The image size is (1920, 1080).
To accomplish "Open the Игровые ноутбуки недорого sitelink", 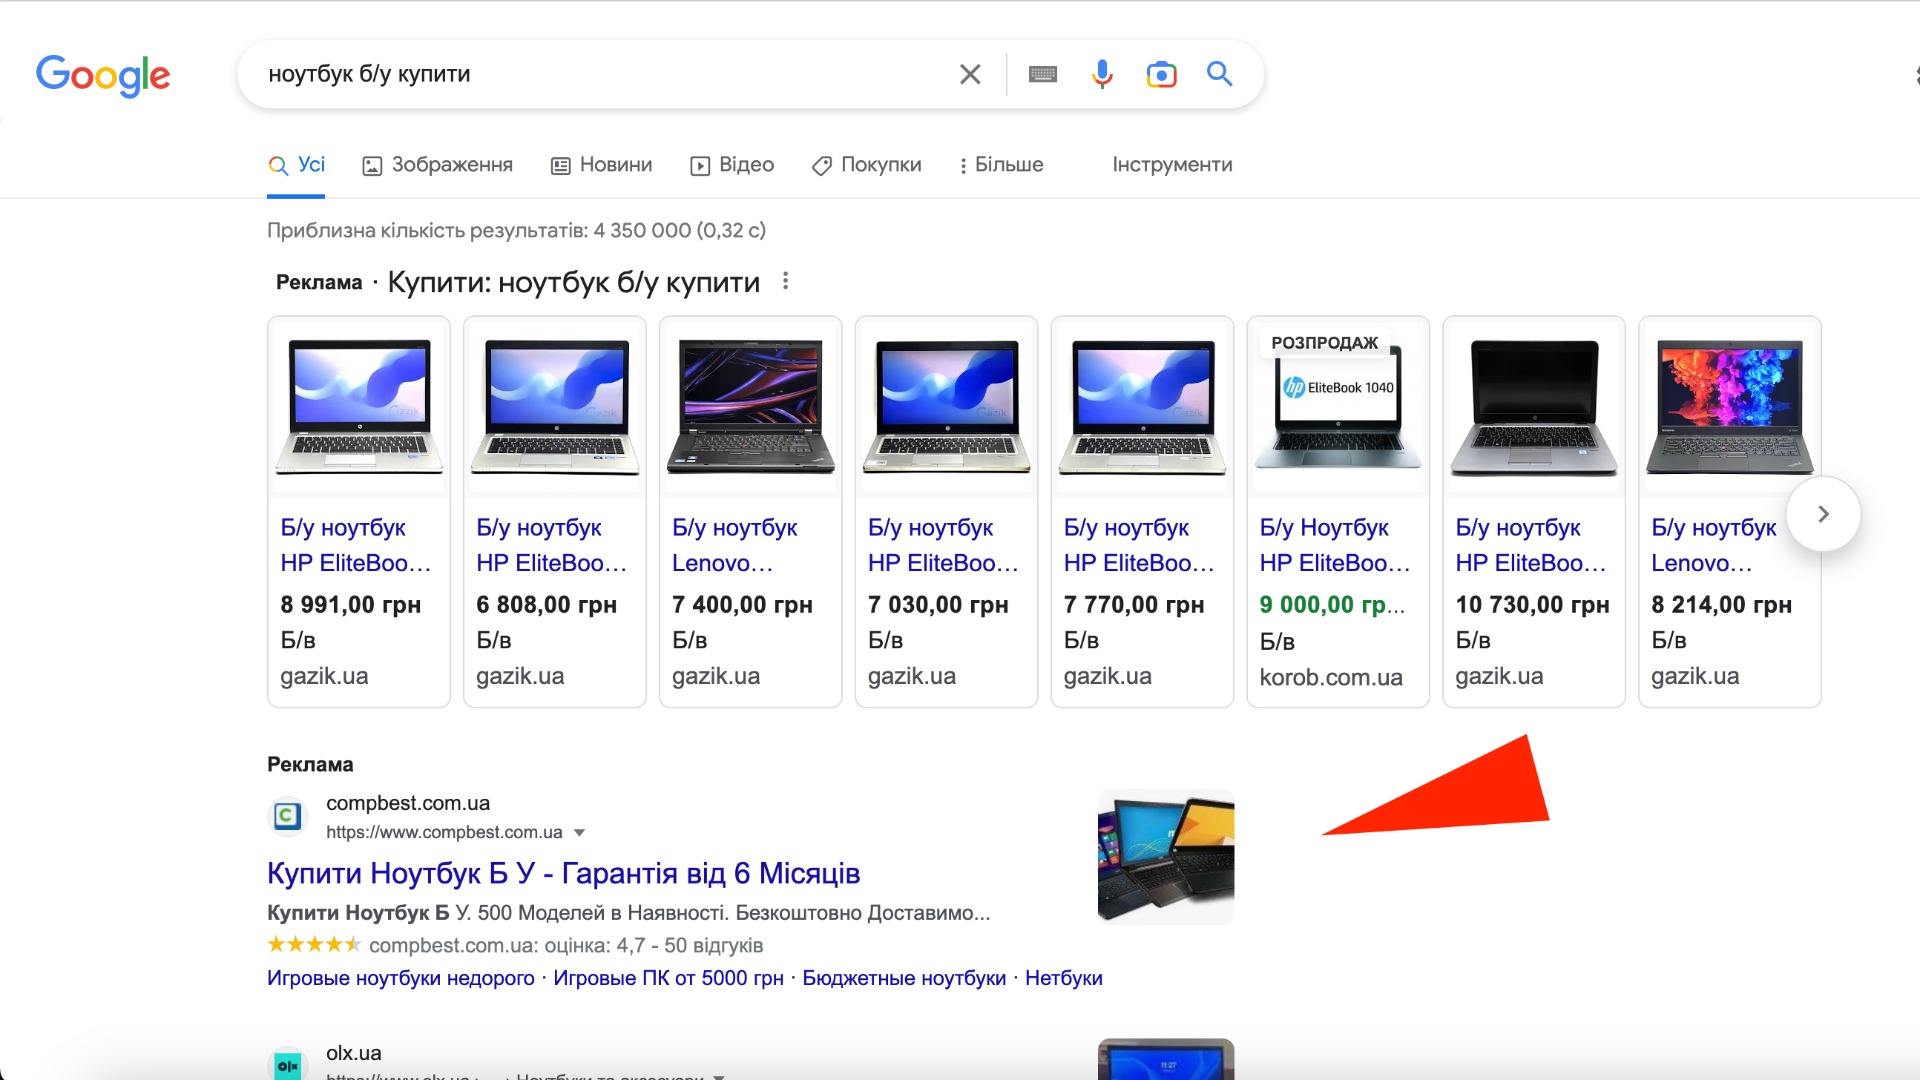I will click(x=401, y=978).
